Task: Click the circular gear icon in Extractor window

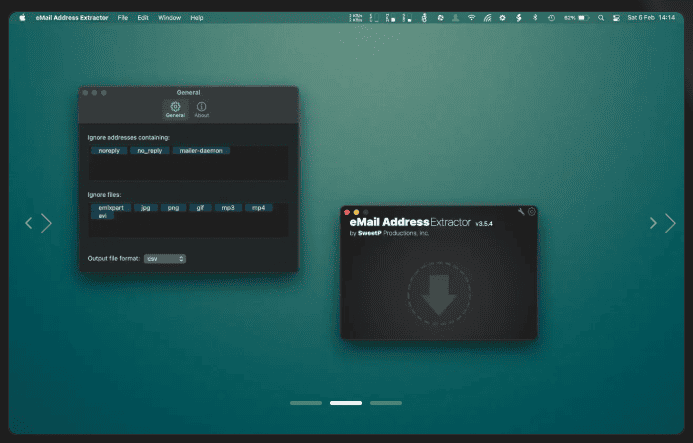Action: point(532,212)
